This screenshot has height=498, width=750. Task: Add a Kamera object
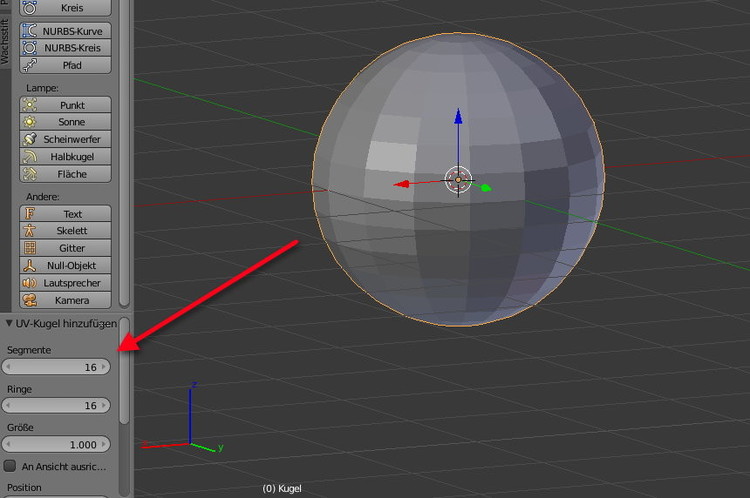(66, 300)
